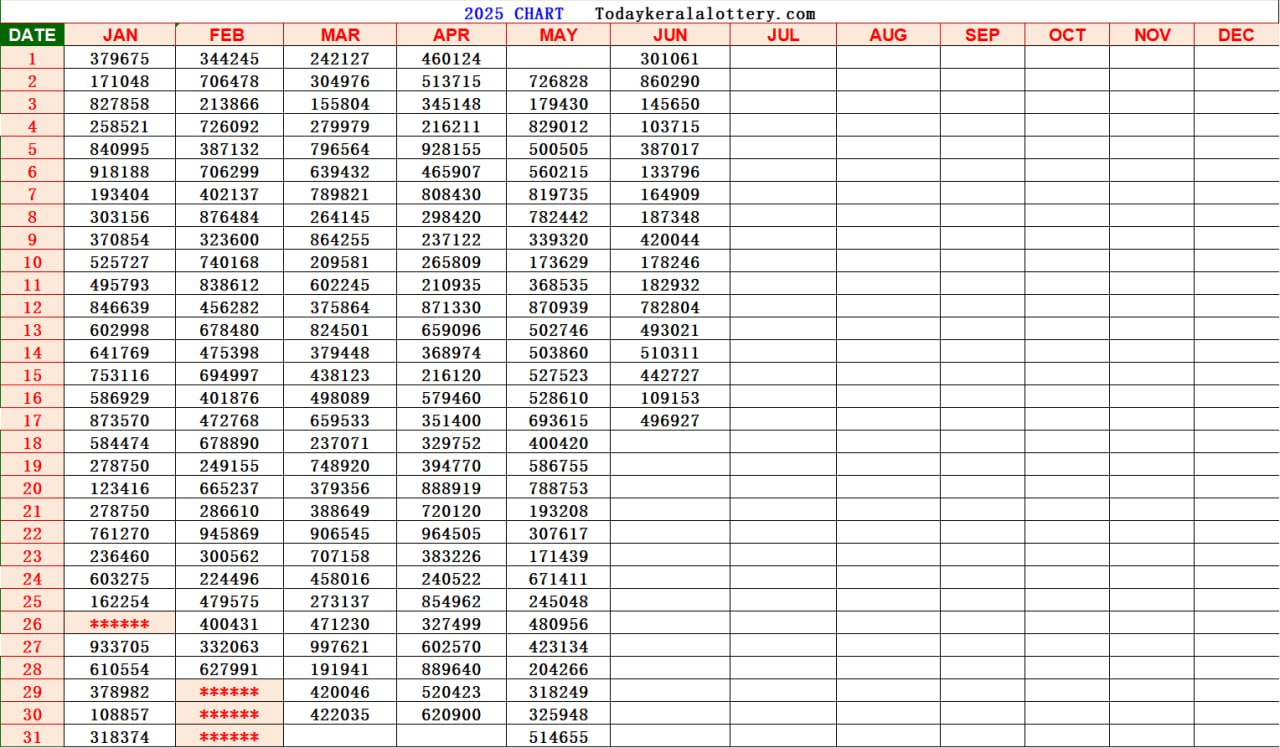Select cell with value 475398
Viewport: 1280px width, 748px height.
pyautogui.click(x=229, y=353)
